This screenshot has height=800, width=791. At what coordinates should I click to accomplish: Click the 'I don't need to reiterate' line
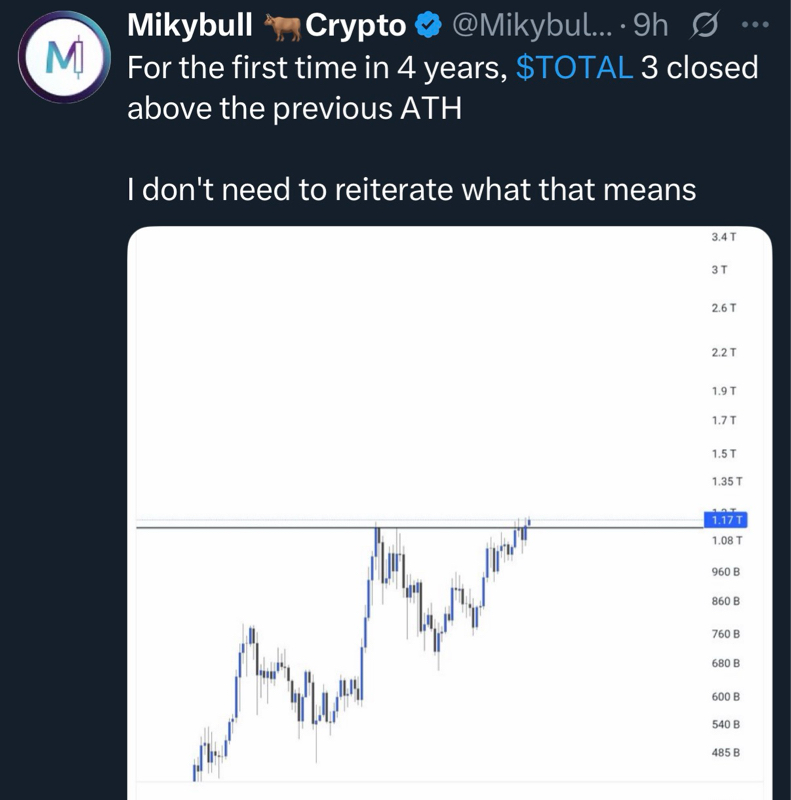411,189
